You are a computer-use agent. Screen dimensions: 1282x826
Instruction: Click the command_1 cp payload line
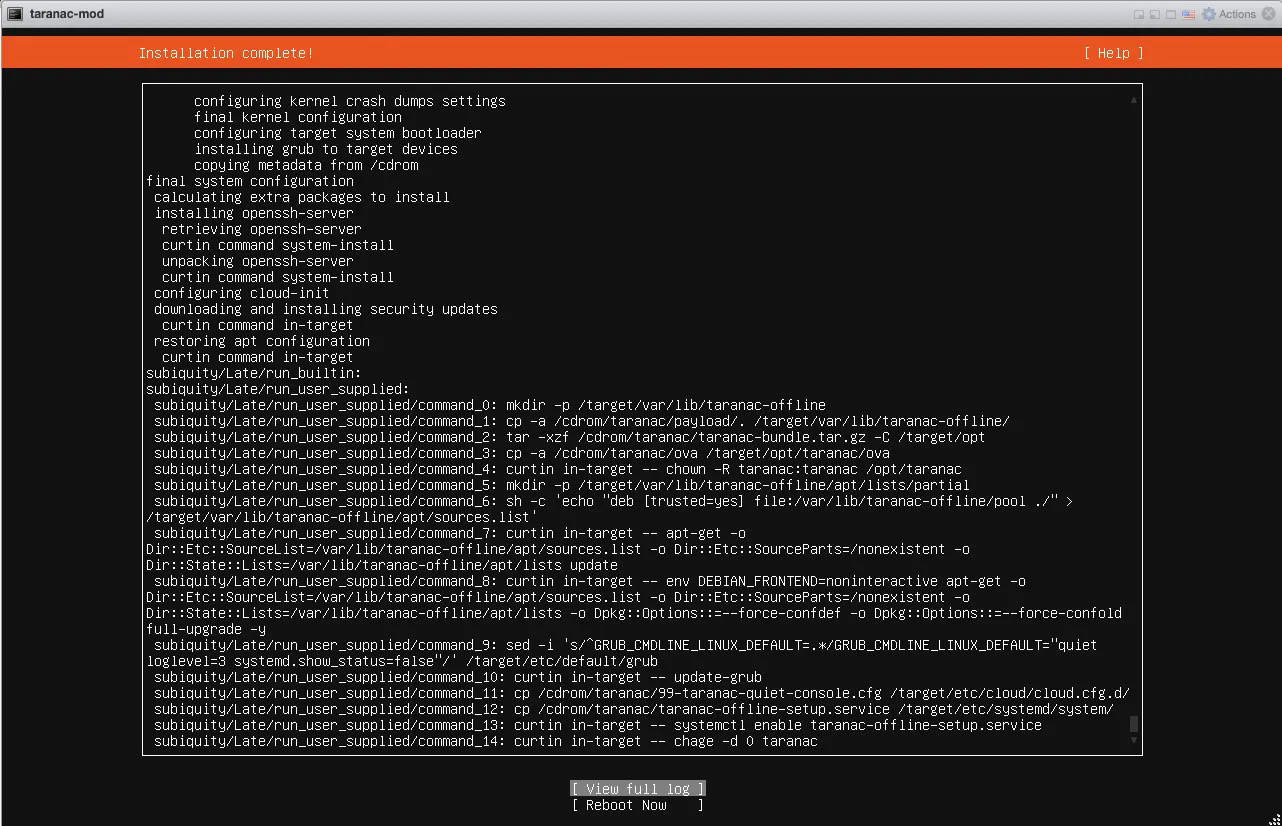582,421
